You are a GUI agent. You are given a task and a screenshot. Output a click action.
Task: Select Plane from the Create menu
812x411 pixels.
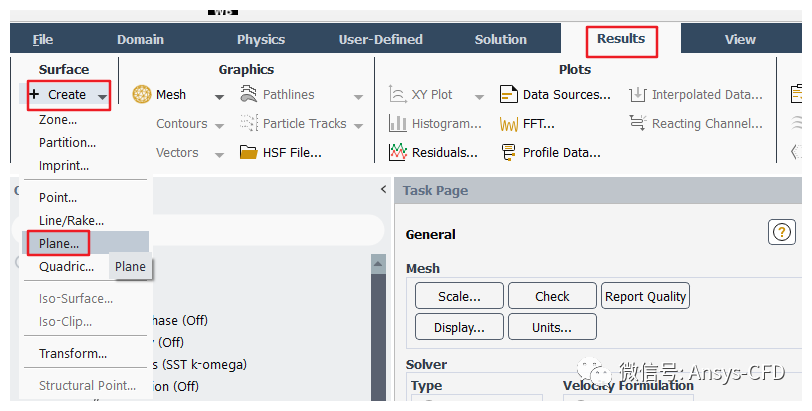pyautogui.click(x=59, y=243)
